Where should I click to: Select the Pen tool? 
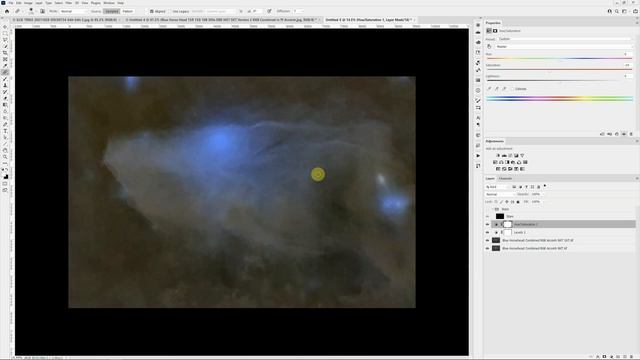point(5,124)
